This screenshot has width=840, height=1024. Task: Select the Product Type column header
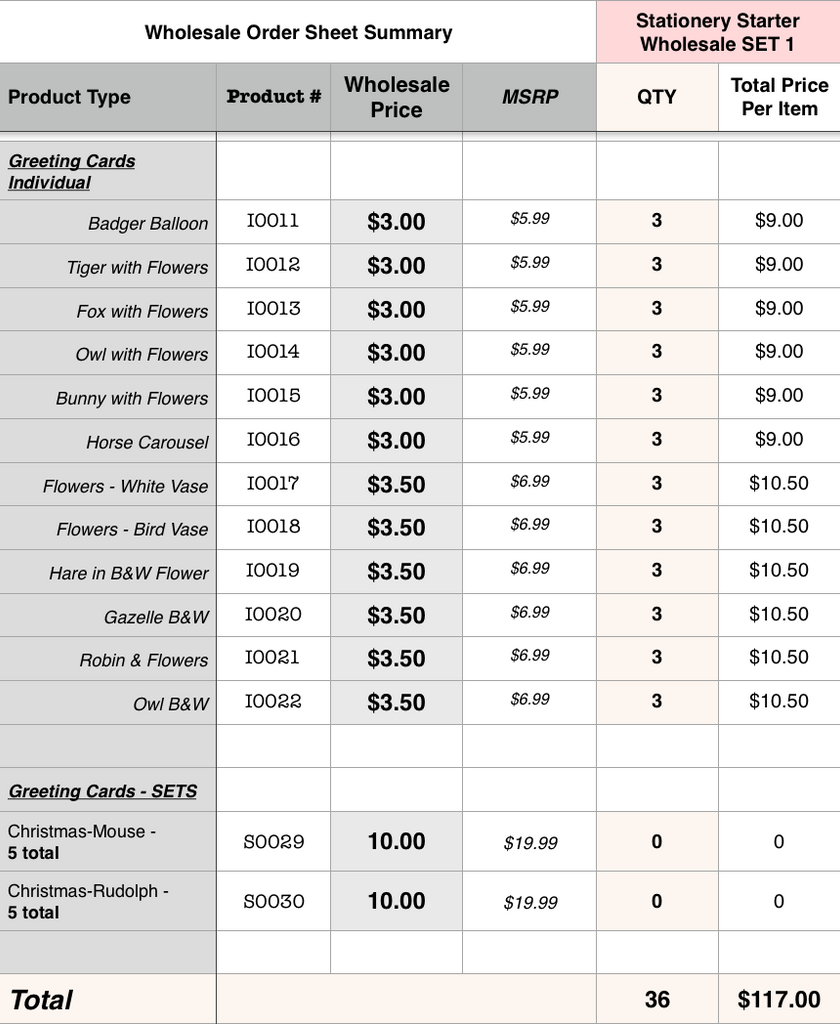coord(108,97)
